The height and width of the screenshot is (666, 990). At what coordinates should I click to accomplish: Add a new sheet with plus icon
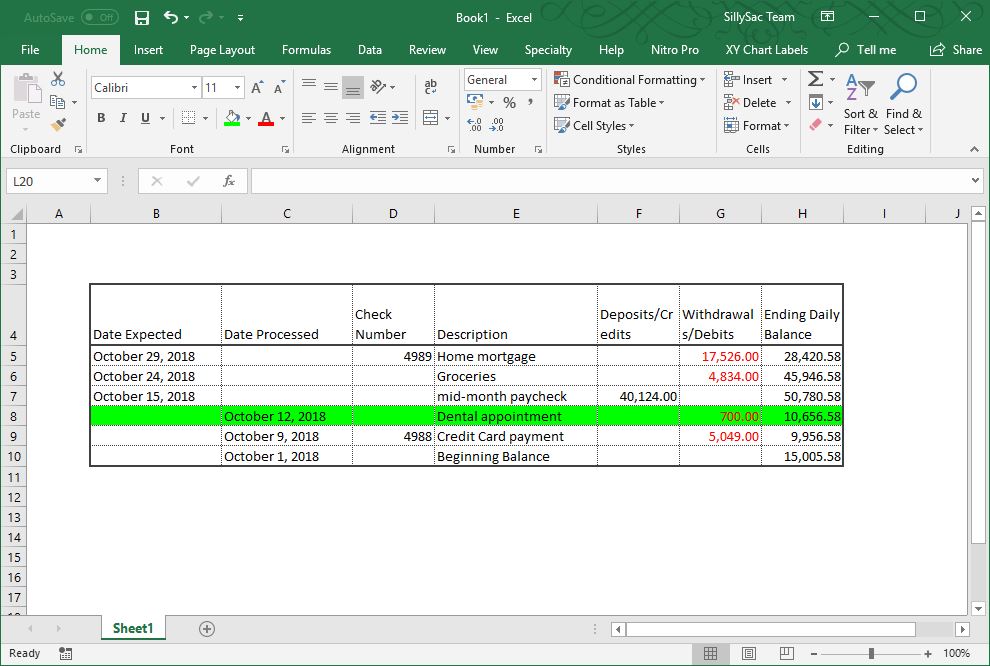[207, 629]
